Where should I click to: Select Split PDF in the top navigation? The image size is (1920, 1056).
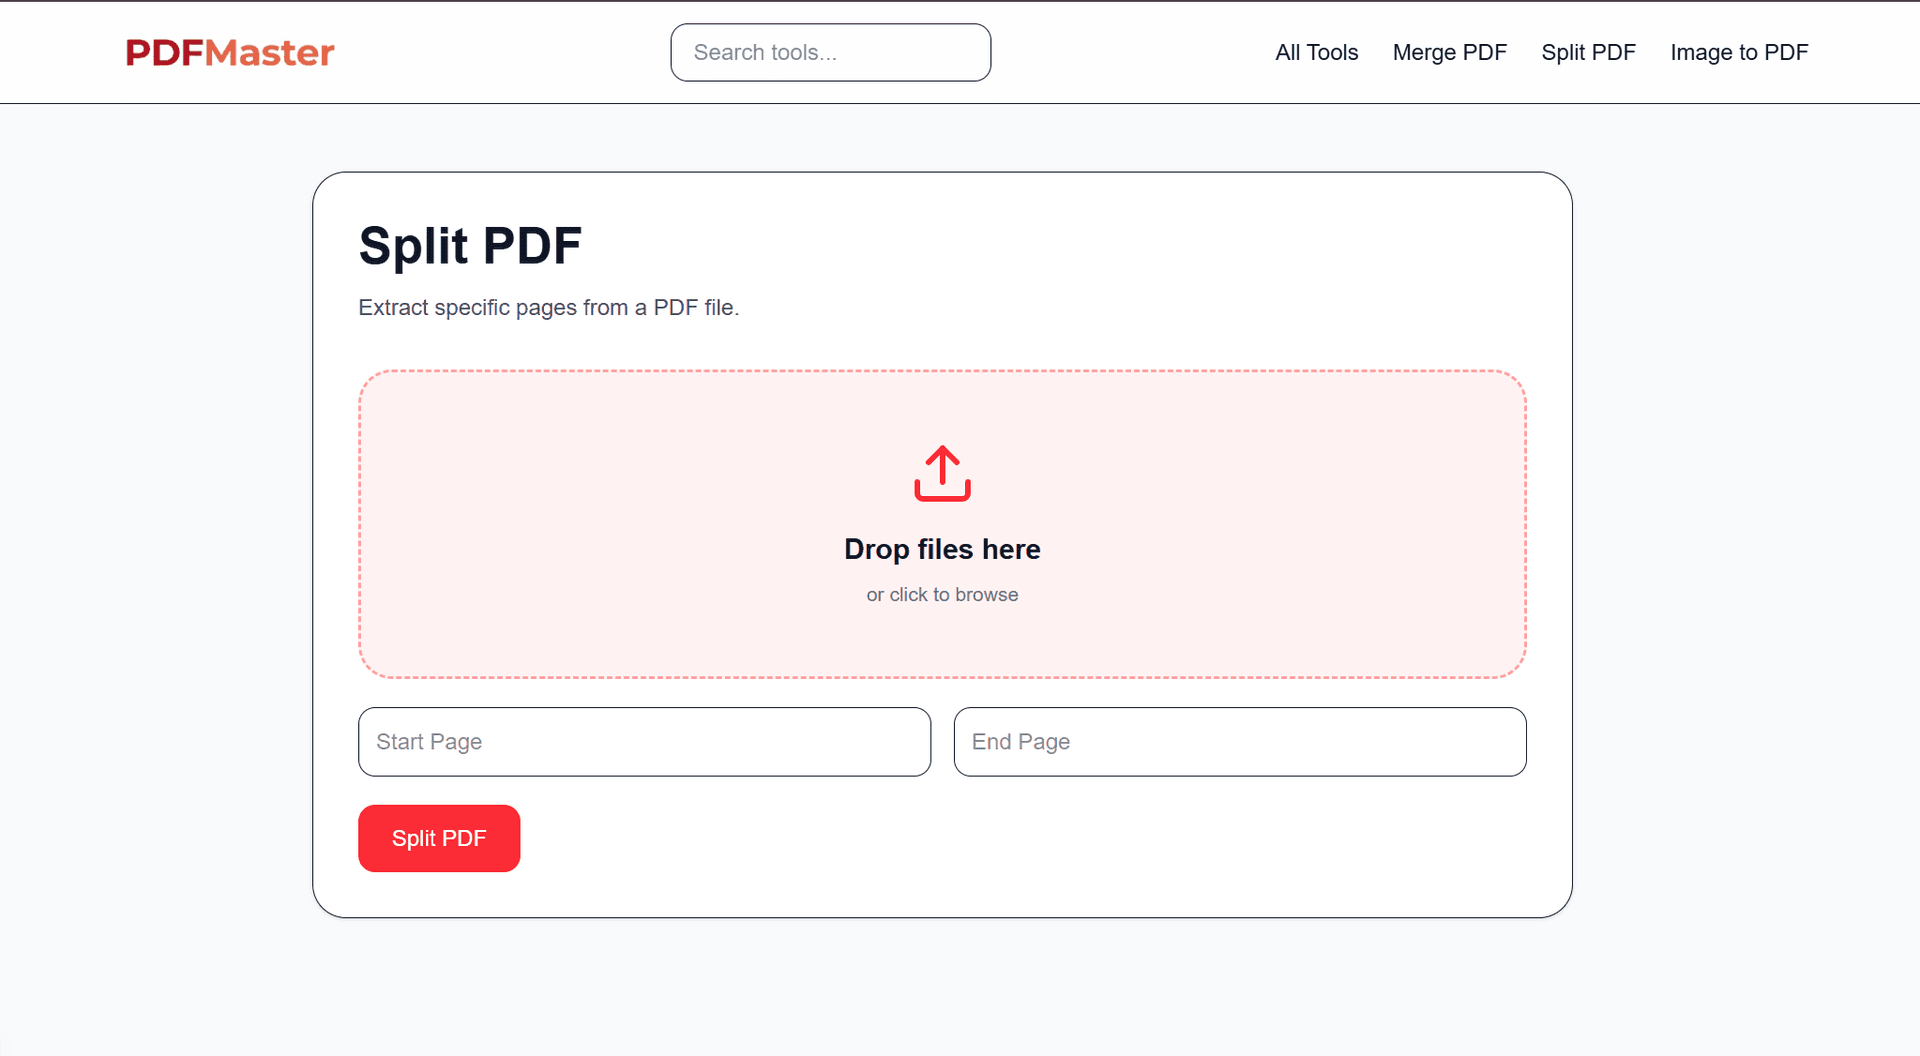point(1588,52)
